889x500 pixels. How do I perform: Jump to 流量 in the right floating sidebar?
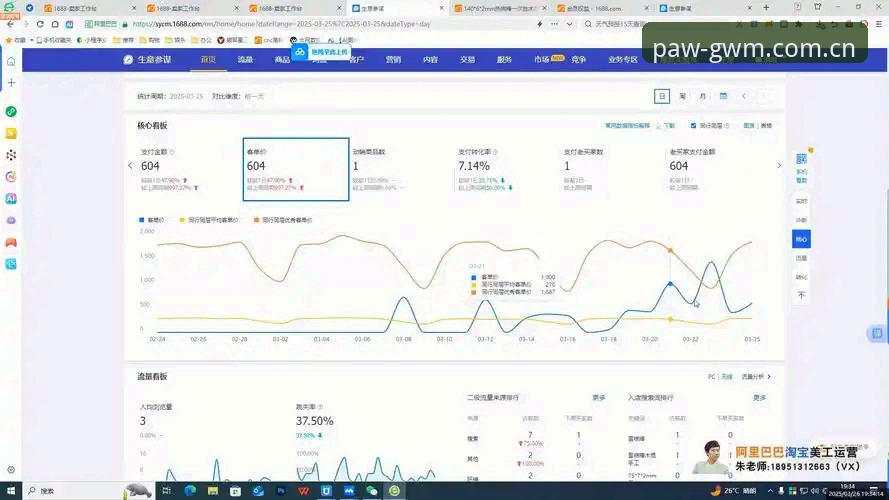(801, 258)
